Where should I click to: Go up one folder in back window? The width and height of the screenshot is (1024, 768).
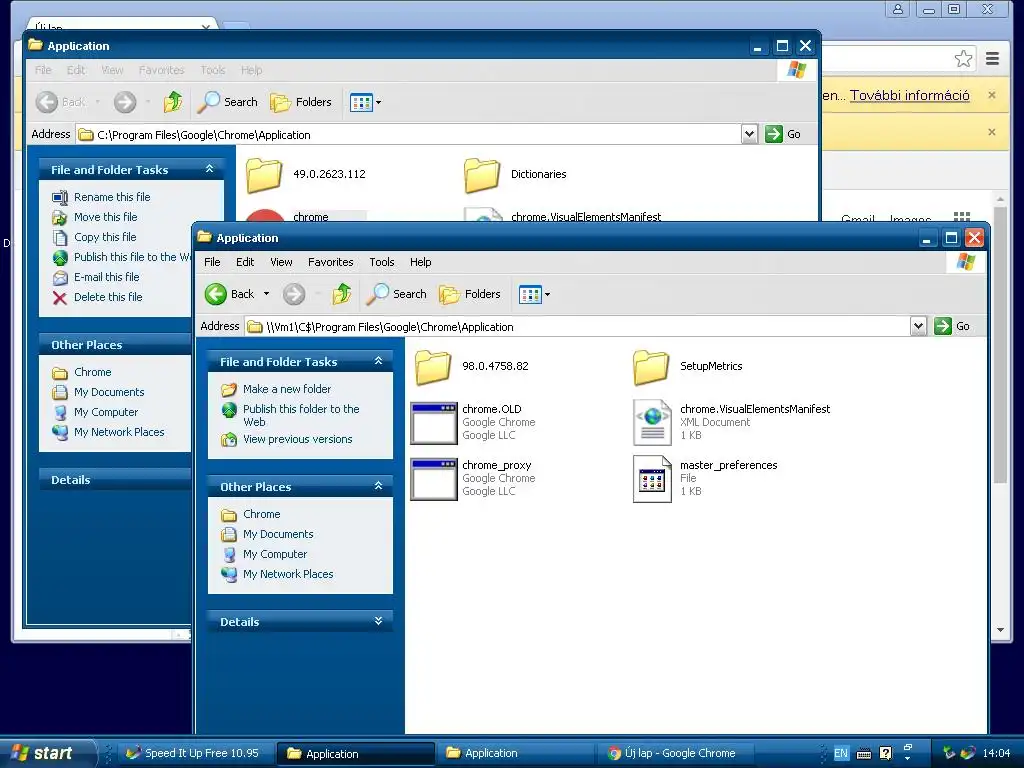click(x=172, y=102)
